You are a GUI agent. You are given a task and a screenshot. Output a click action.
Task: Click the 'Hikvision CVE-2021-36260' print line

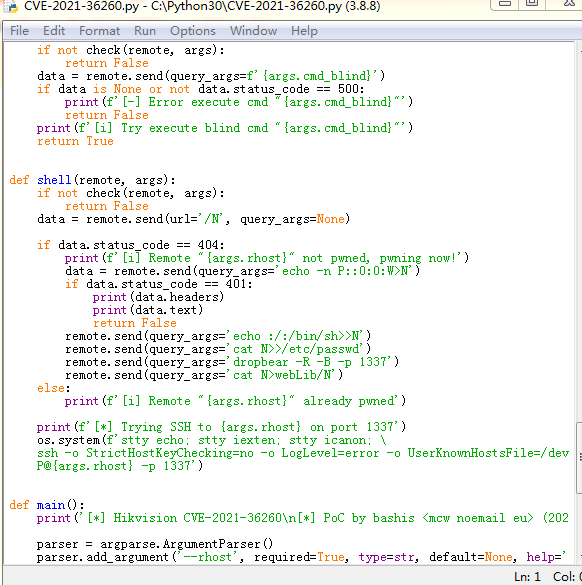(303, 518)
